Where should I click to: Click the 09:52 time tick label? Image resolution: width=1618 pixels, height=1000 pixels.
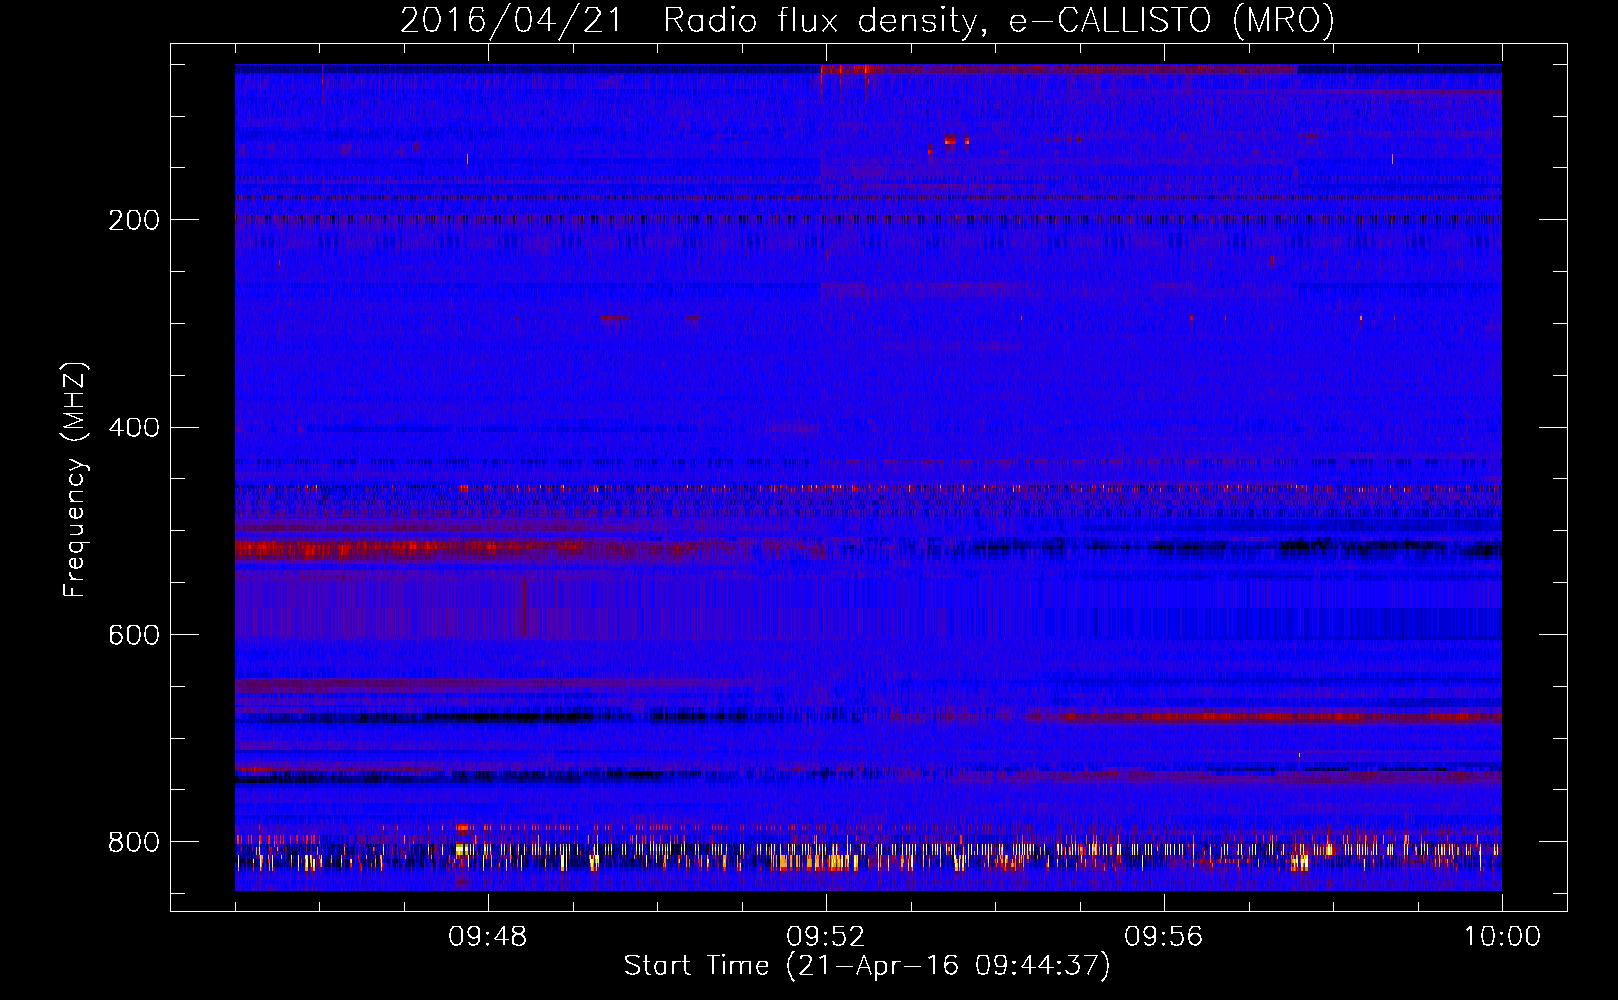click(826, 937)
